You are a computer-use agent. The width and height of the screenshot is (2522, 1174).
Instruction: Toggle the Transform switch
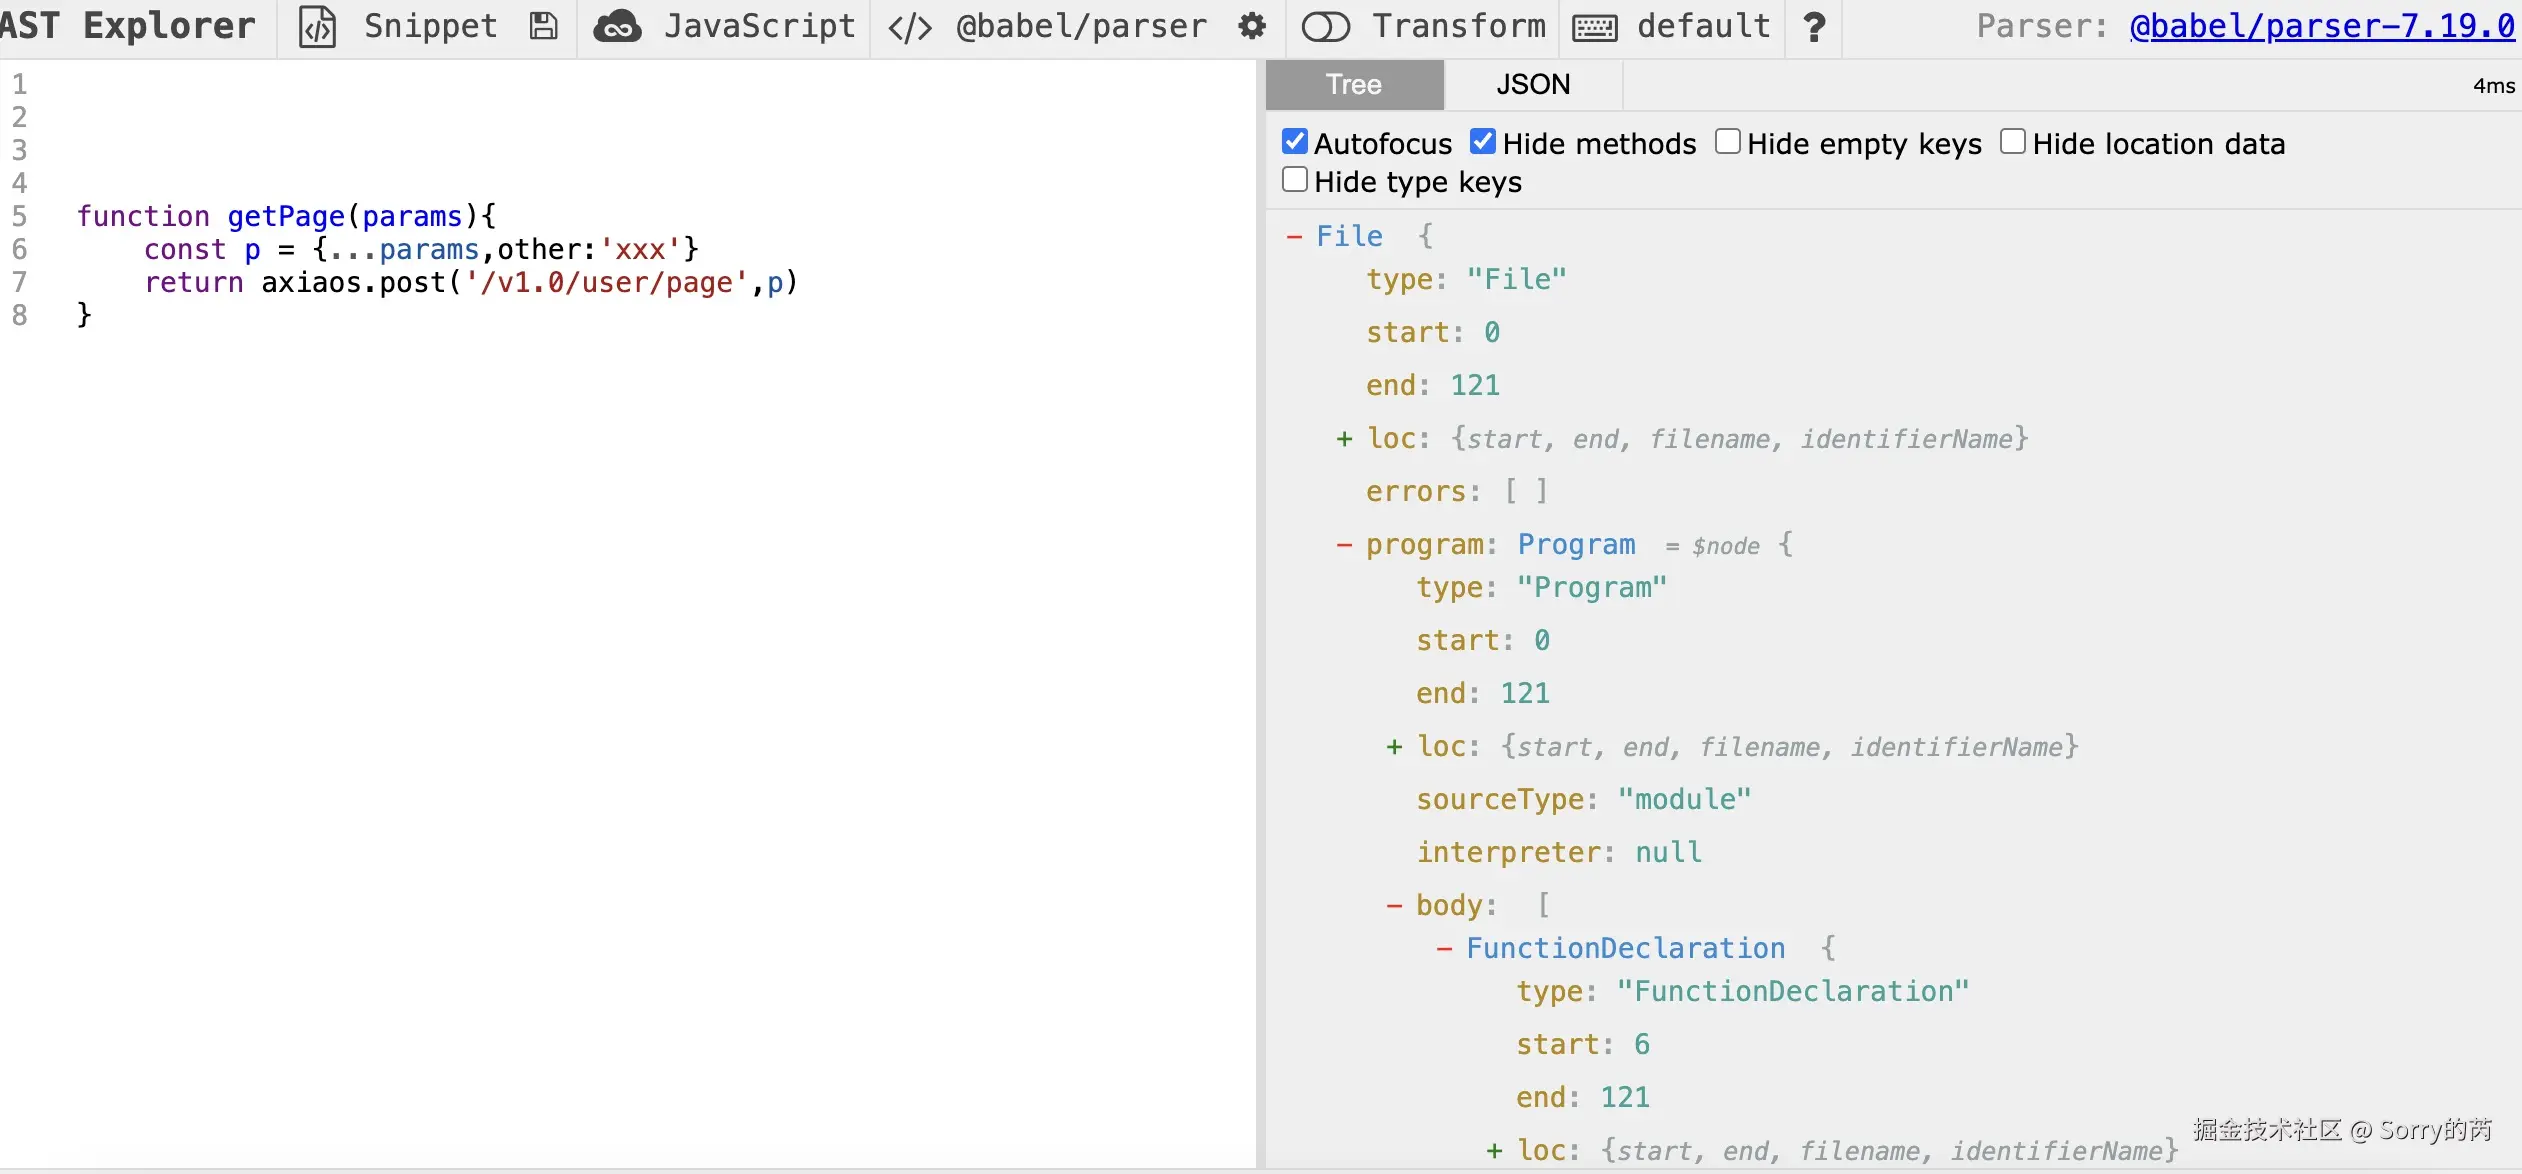[1326, 27]
